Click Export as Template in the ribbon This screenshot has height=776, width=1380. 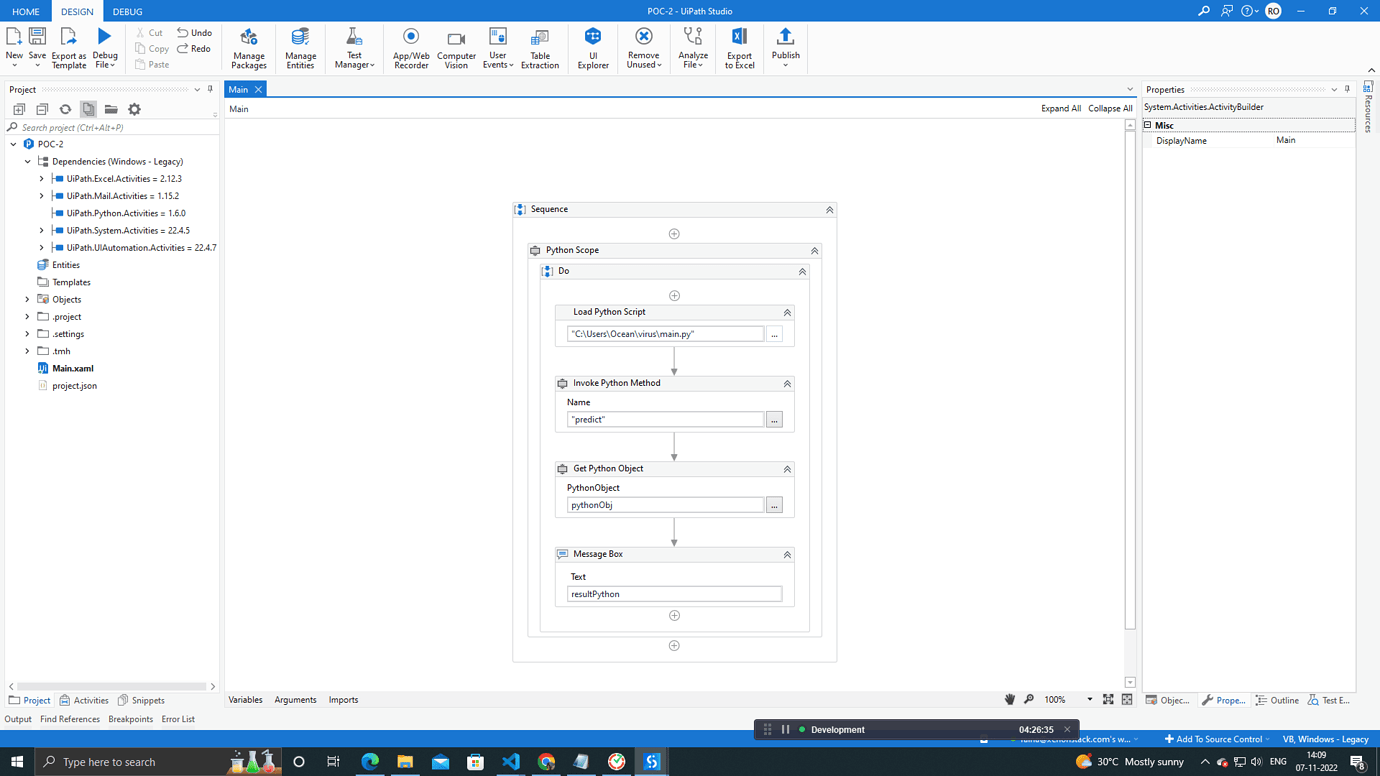[x=68, y=48]
